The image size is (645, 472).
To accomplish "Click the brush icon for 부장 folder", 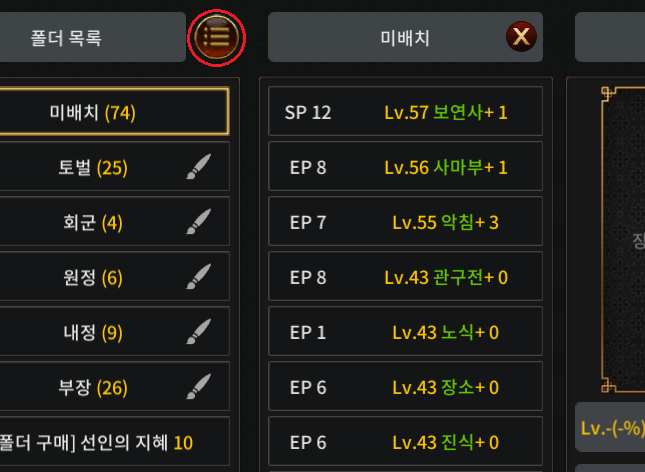I will point(199,387).
